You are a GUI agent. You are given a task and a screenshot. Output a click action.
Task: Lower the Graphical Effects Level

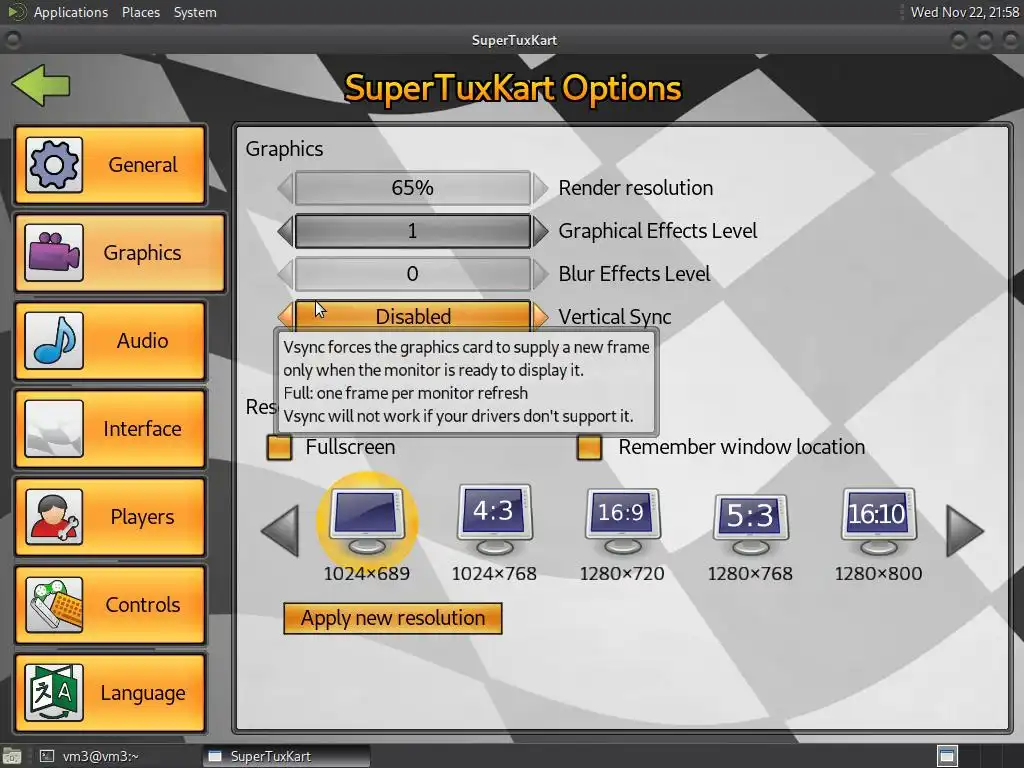(x=285, y=231)
